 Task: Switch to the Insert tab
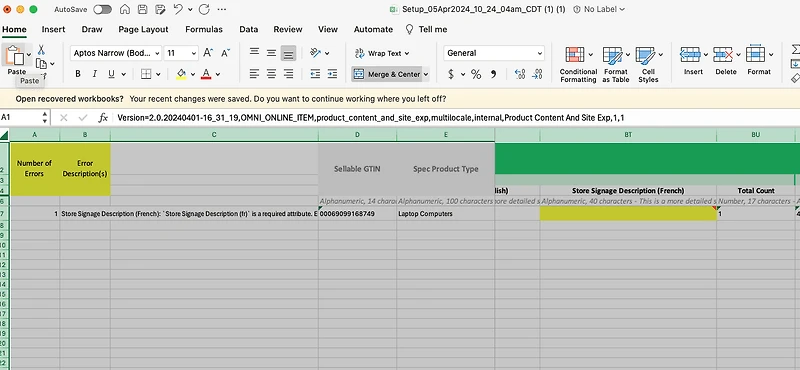click(x=54, y=29)
